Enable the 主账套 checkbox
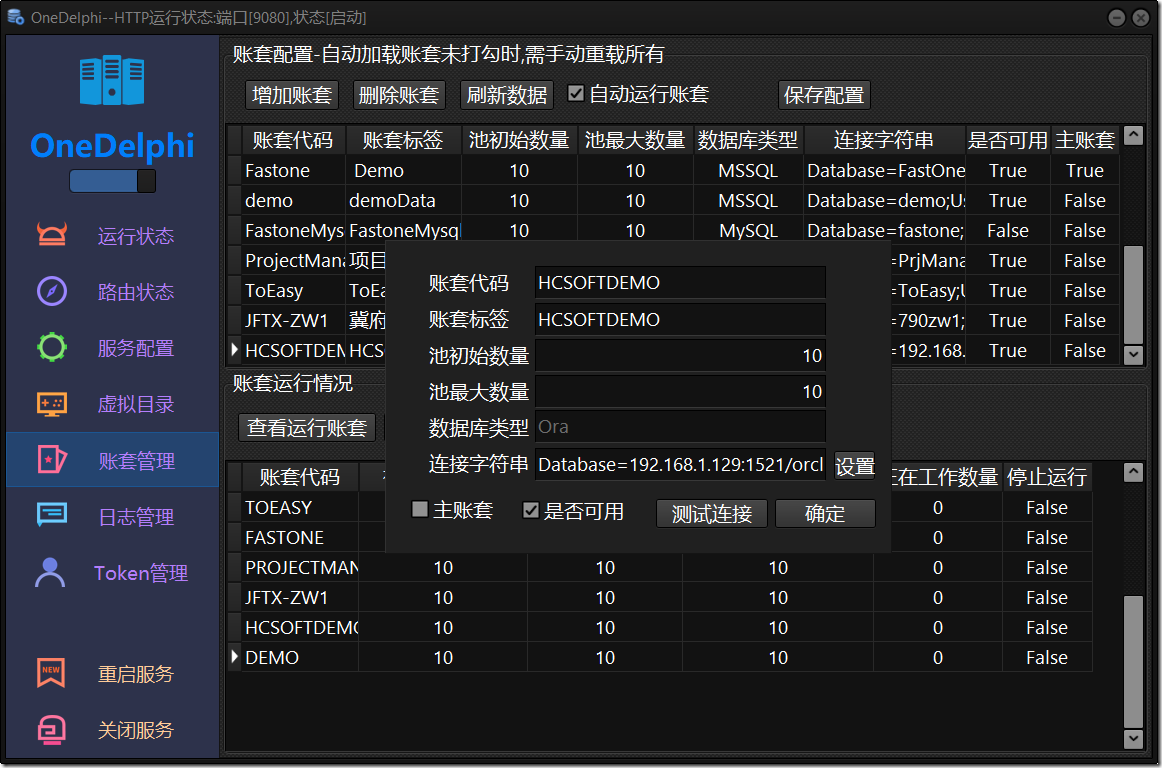Screen dimensions: 1162x768 (419, 510)
